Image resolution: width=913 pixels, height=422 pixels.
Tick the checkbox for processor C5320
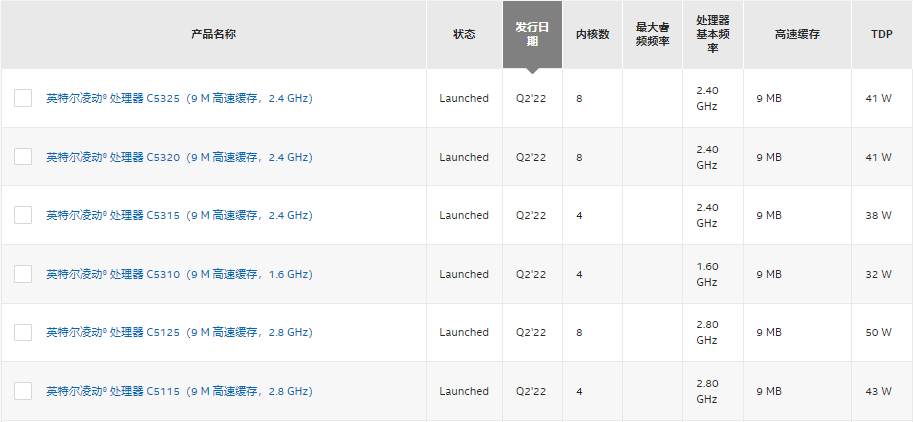coord(23,157)
